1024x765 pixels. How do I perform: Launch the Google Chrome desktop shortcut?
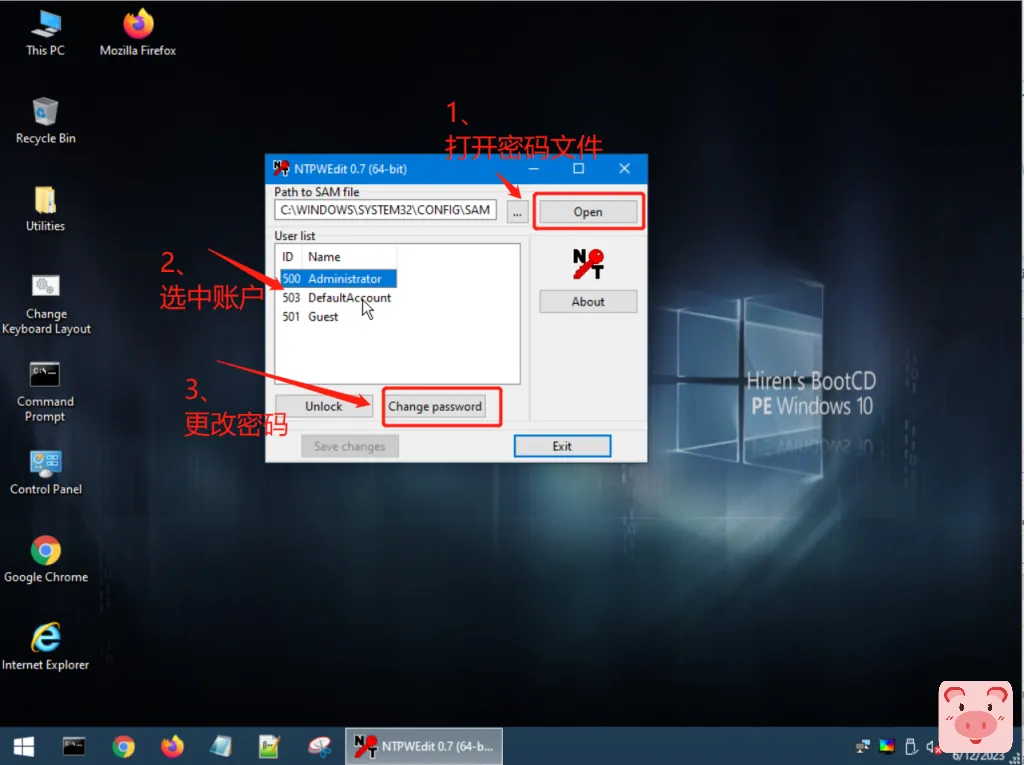click(x=46, y=560)
